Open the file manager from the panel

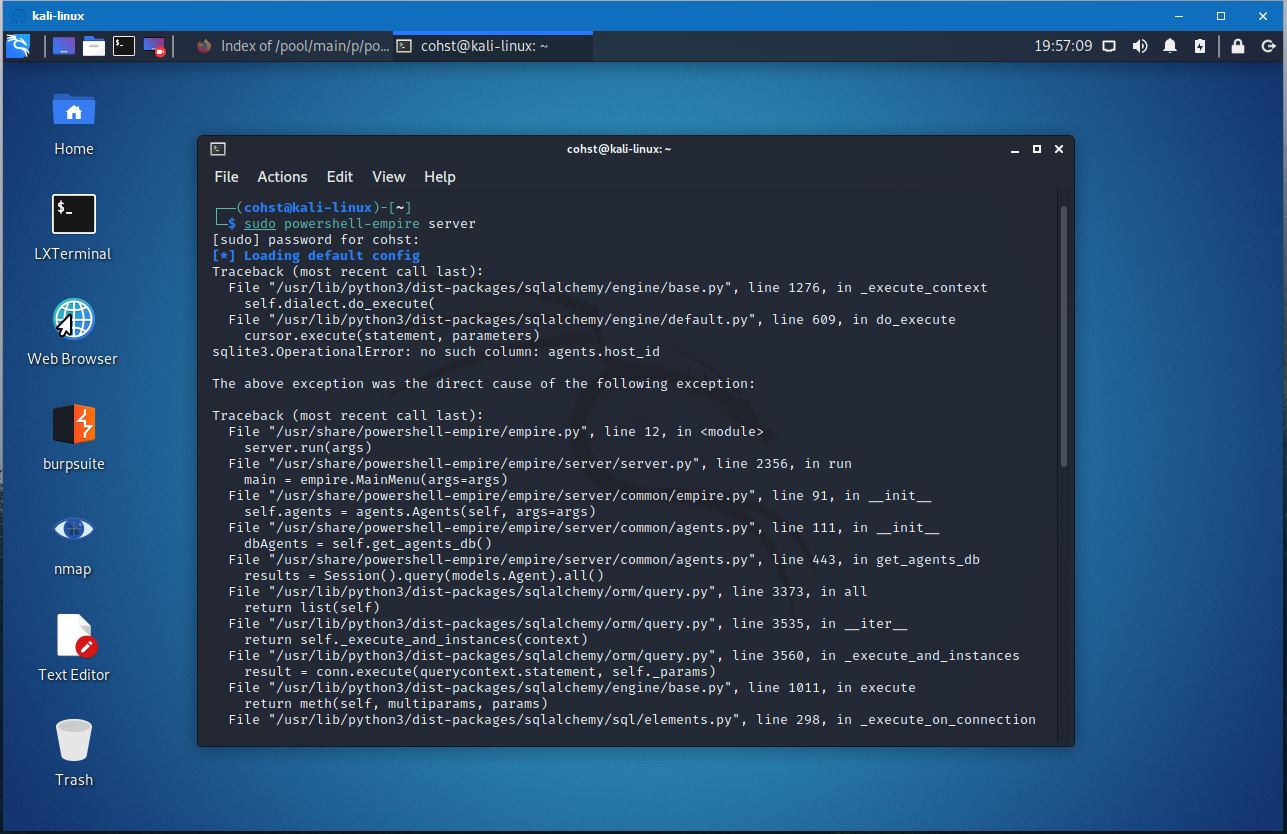[x=94, y=46]
